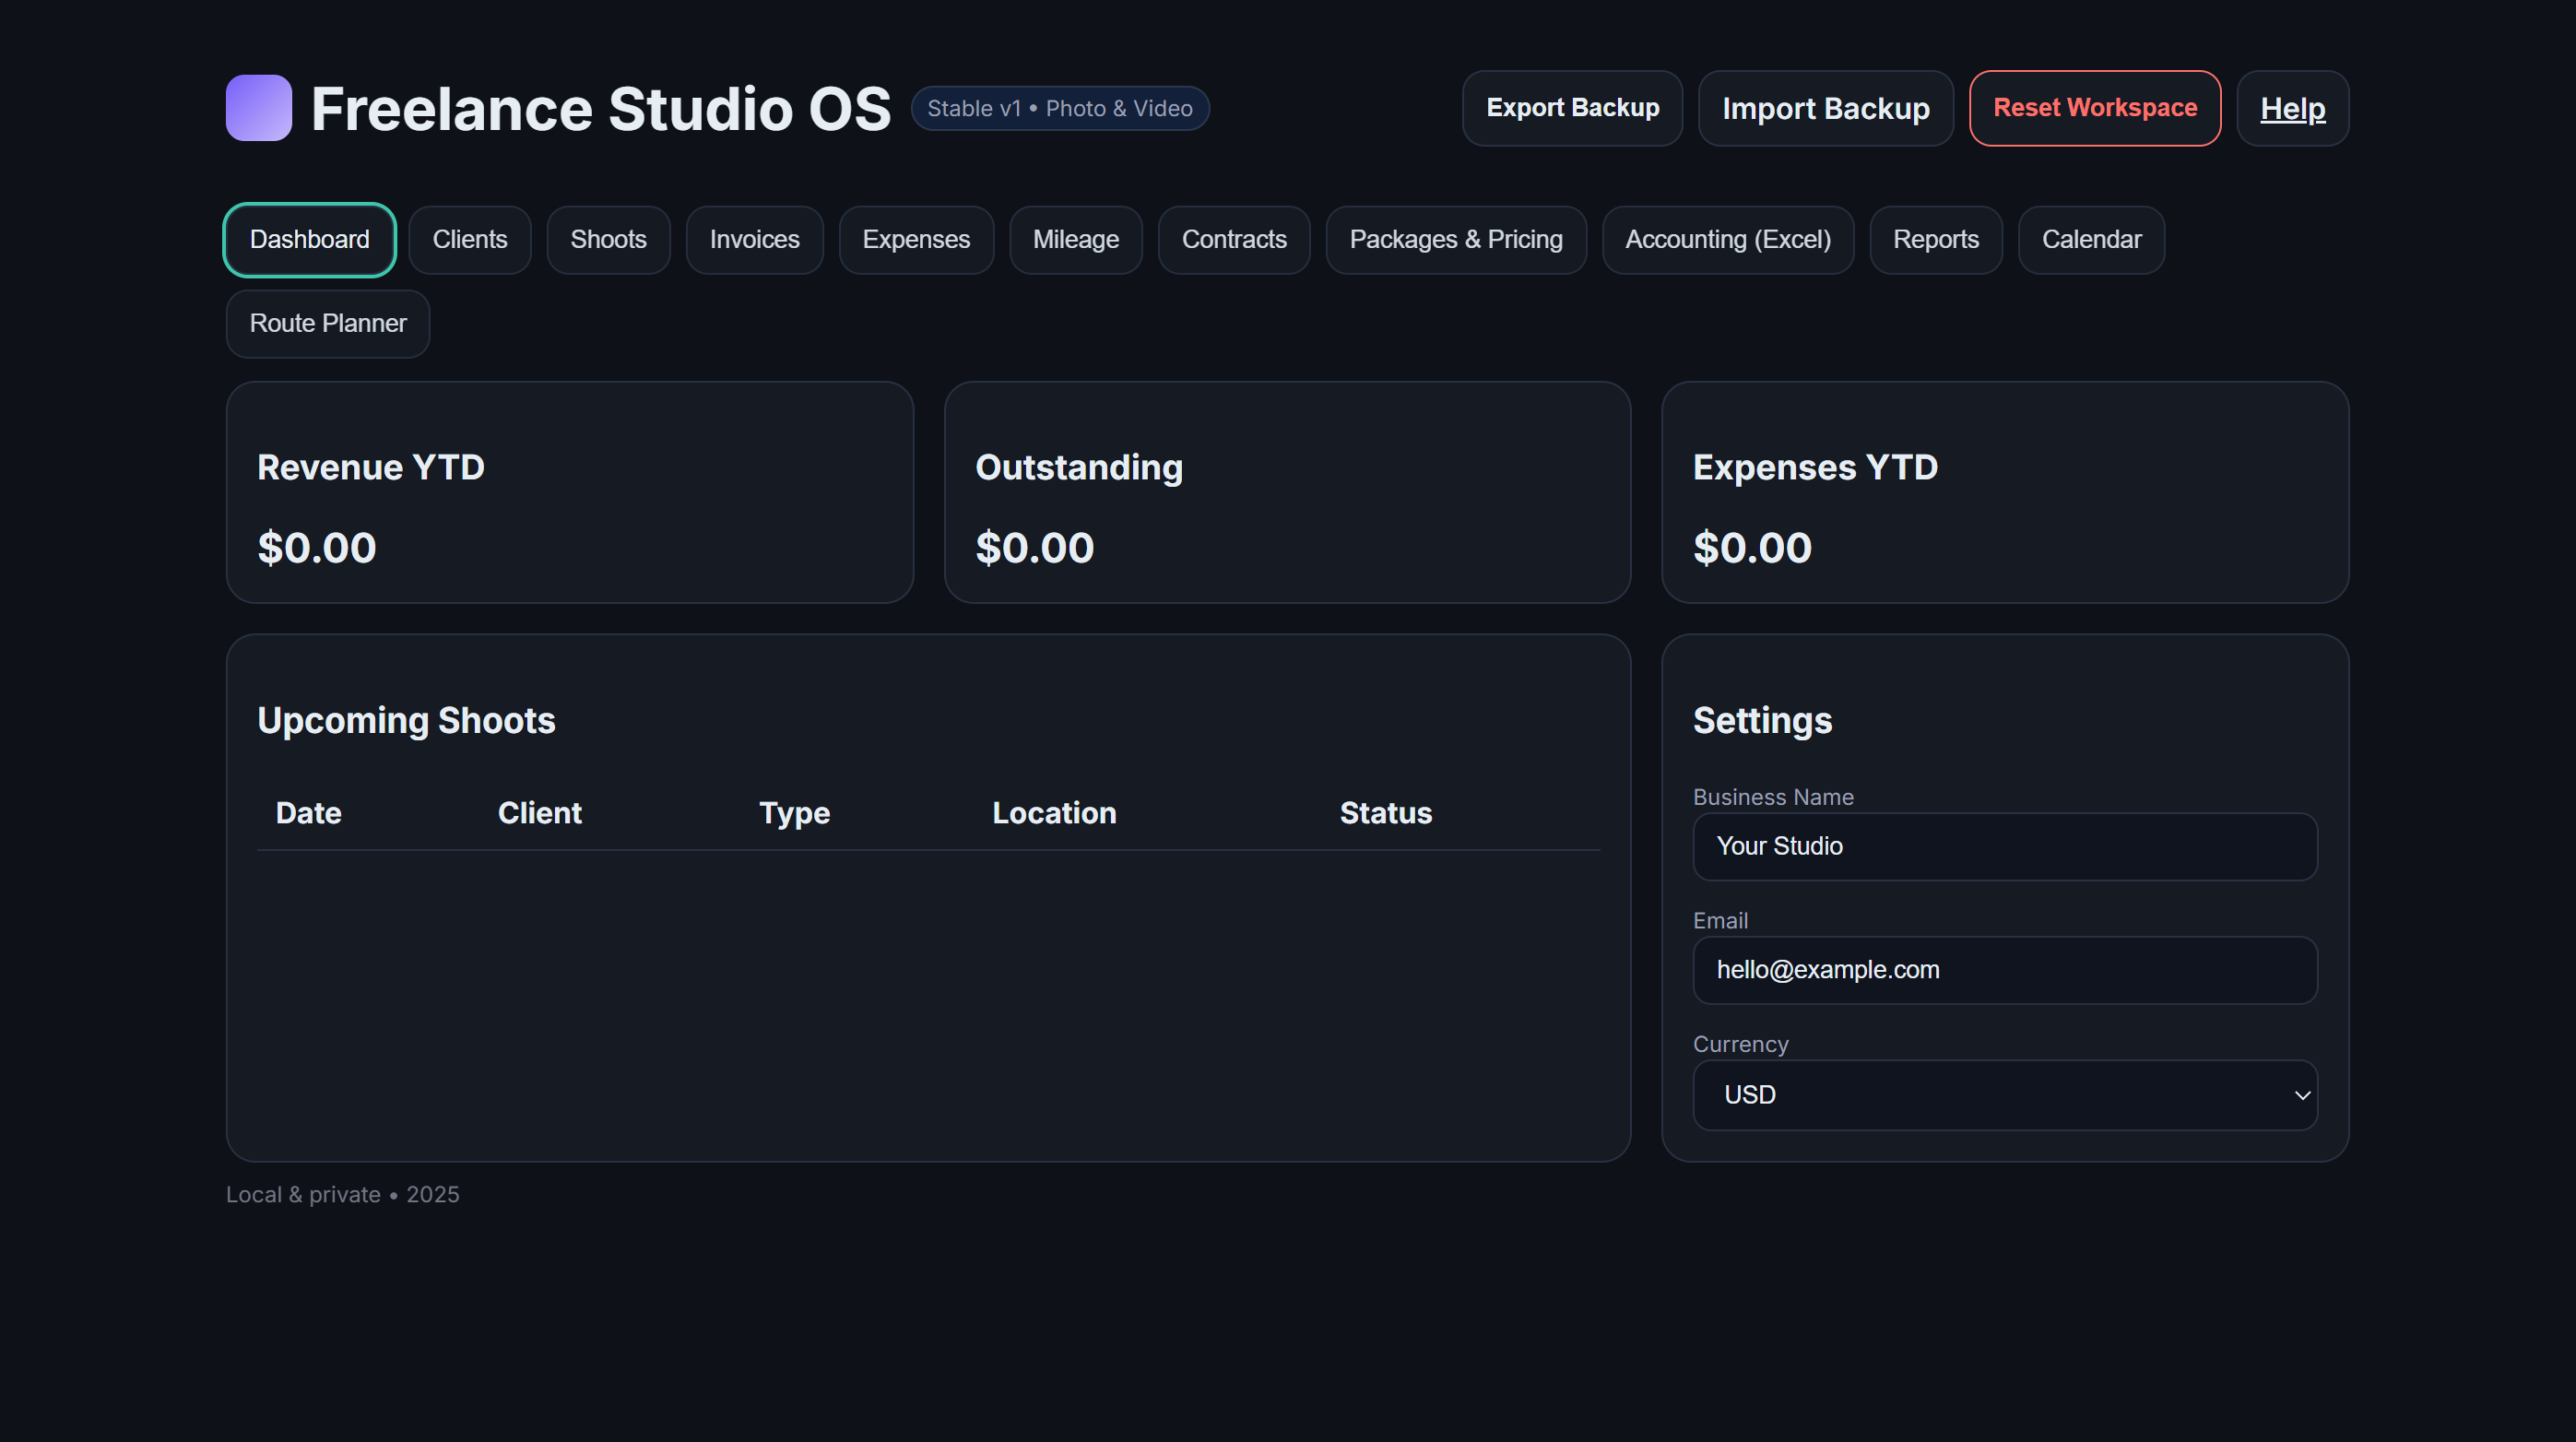Export a workspace backup

[x=1572, y=108]
